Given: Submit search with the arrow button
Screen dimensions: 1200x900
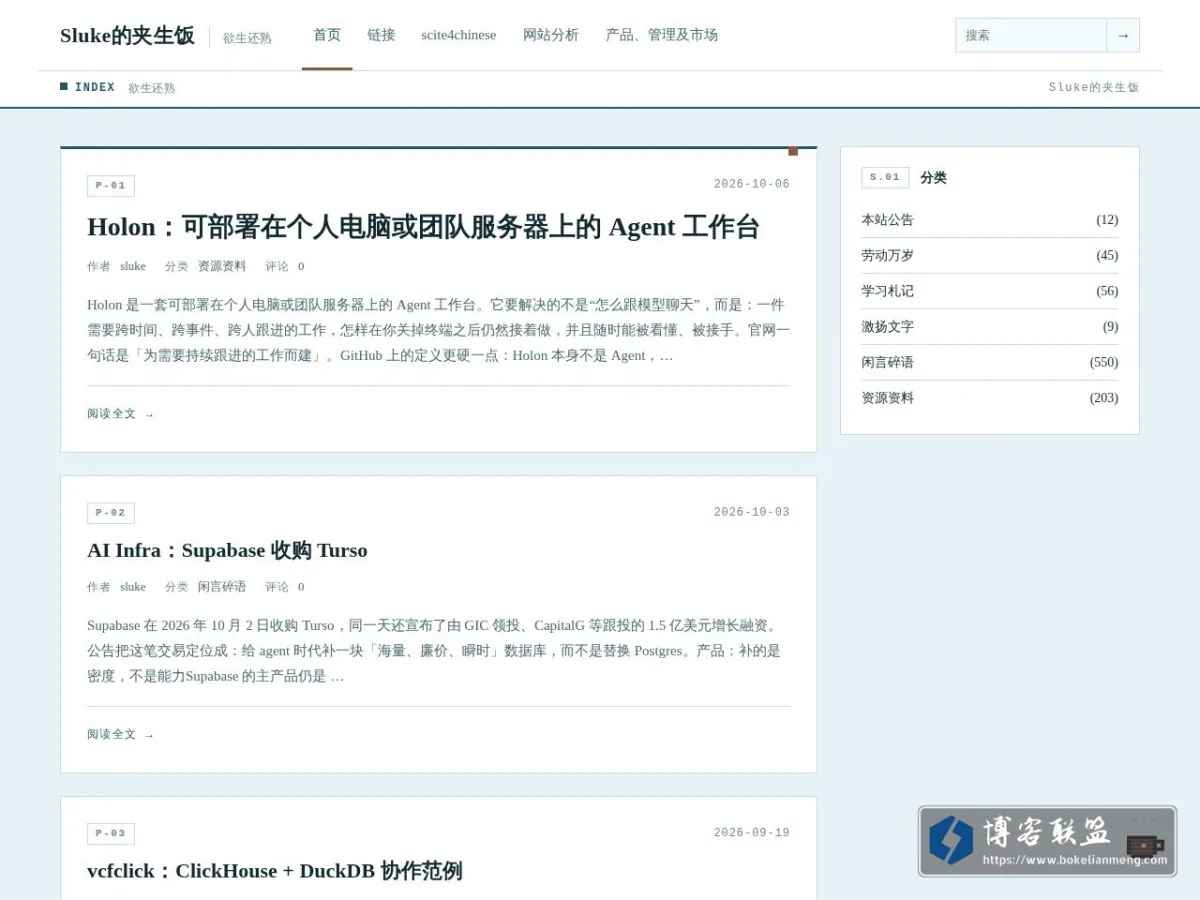Looking at the screenshot, I should point(1123,35).
